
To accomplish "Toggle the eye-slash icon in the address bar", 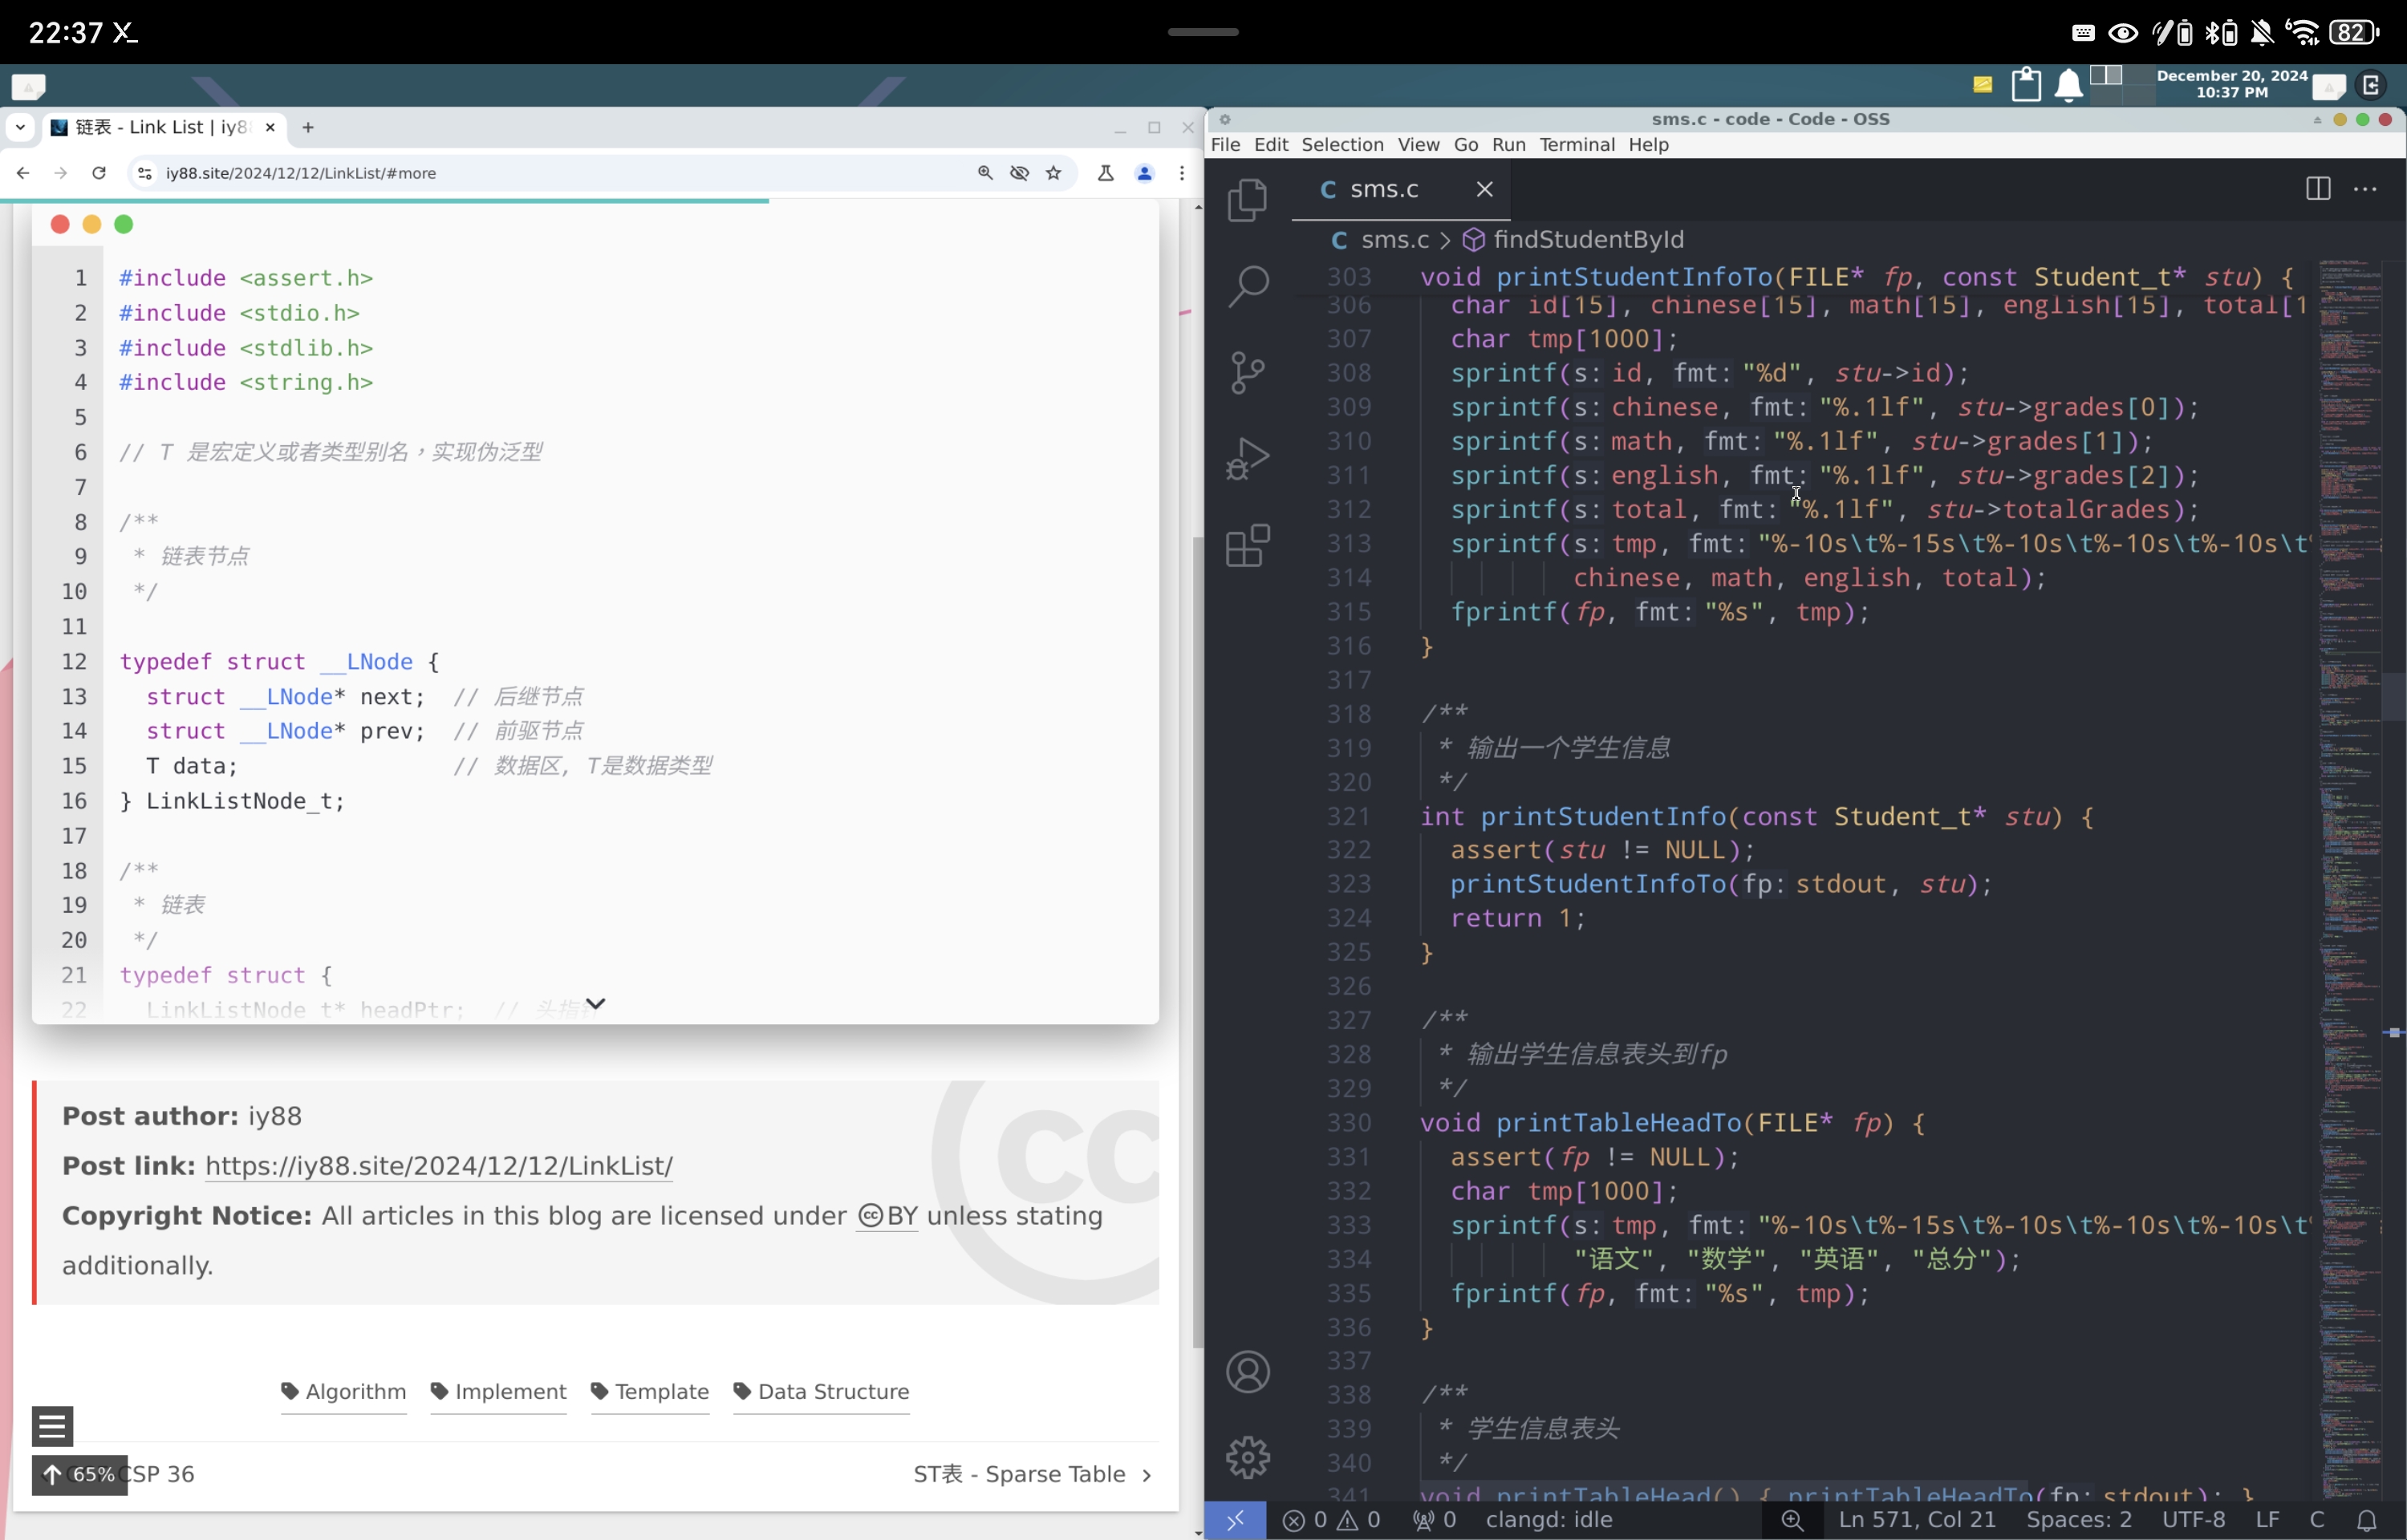I will [x=1019, y=173].
